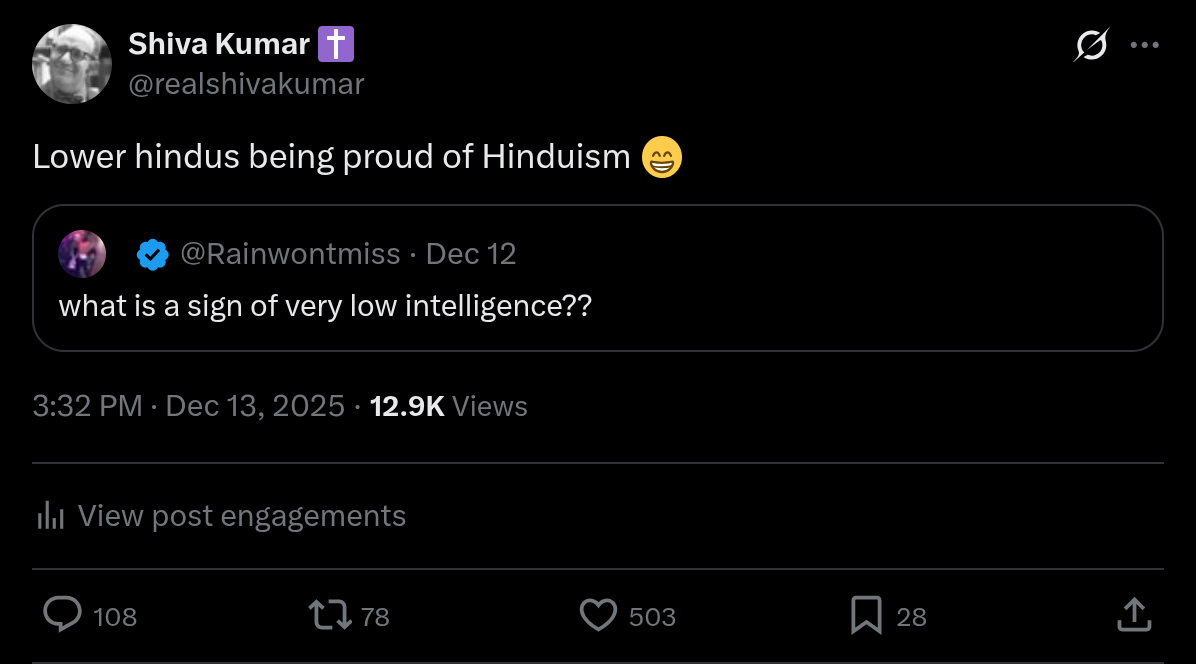
Task: Click the 12.9K Views count
Action: [x=448, y=406]
